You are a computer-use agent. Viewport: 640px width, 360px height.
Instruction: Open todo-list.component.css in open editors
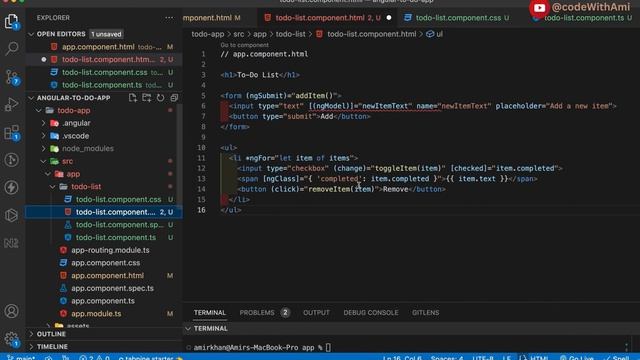coord(104,72)
